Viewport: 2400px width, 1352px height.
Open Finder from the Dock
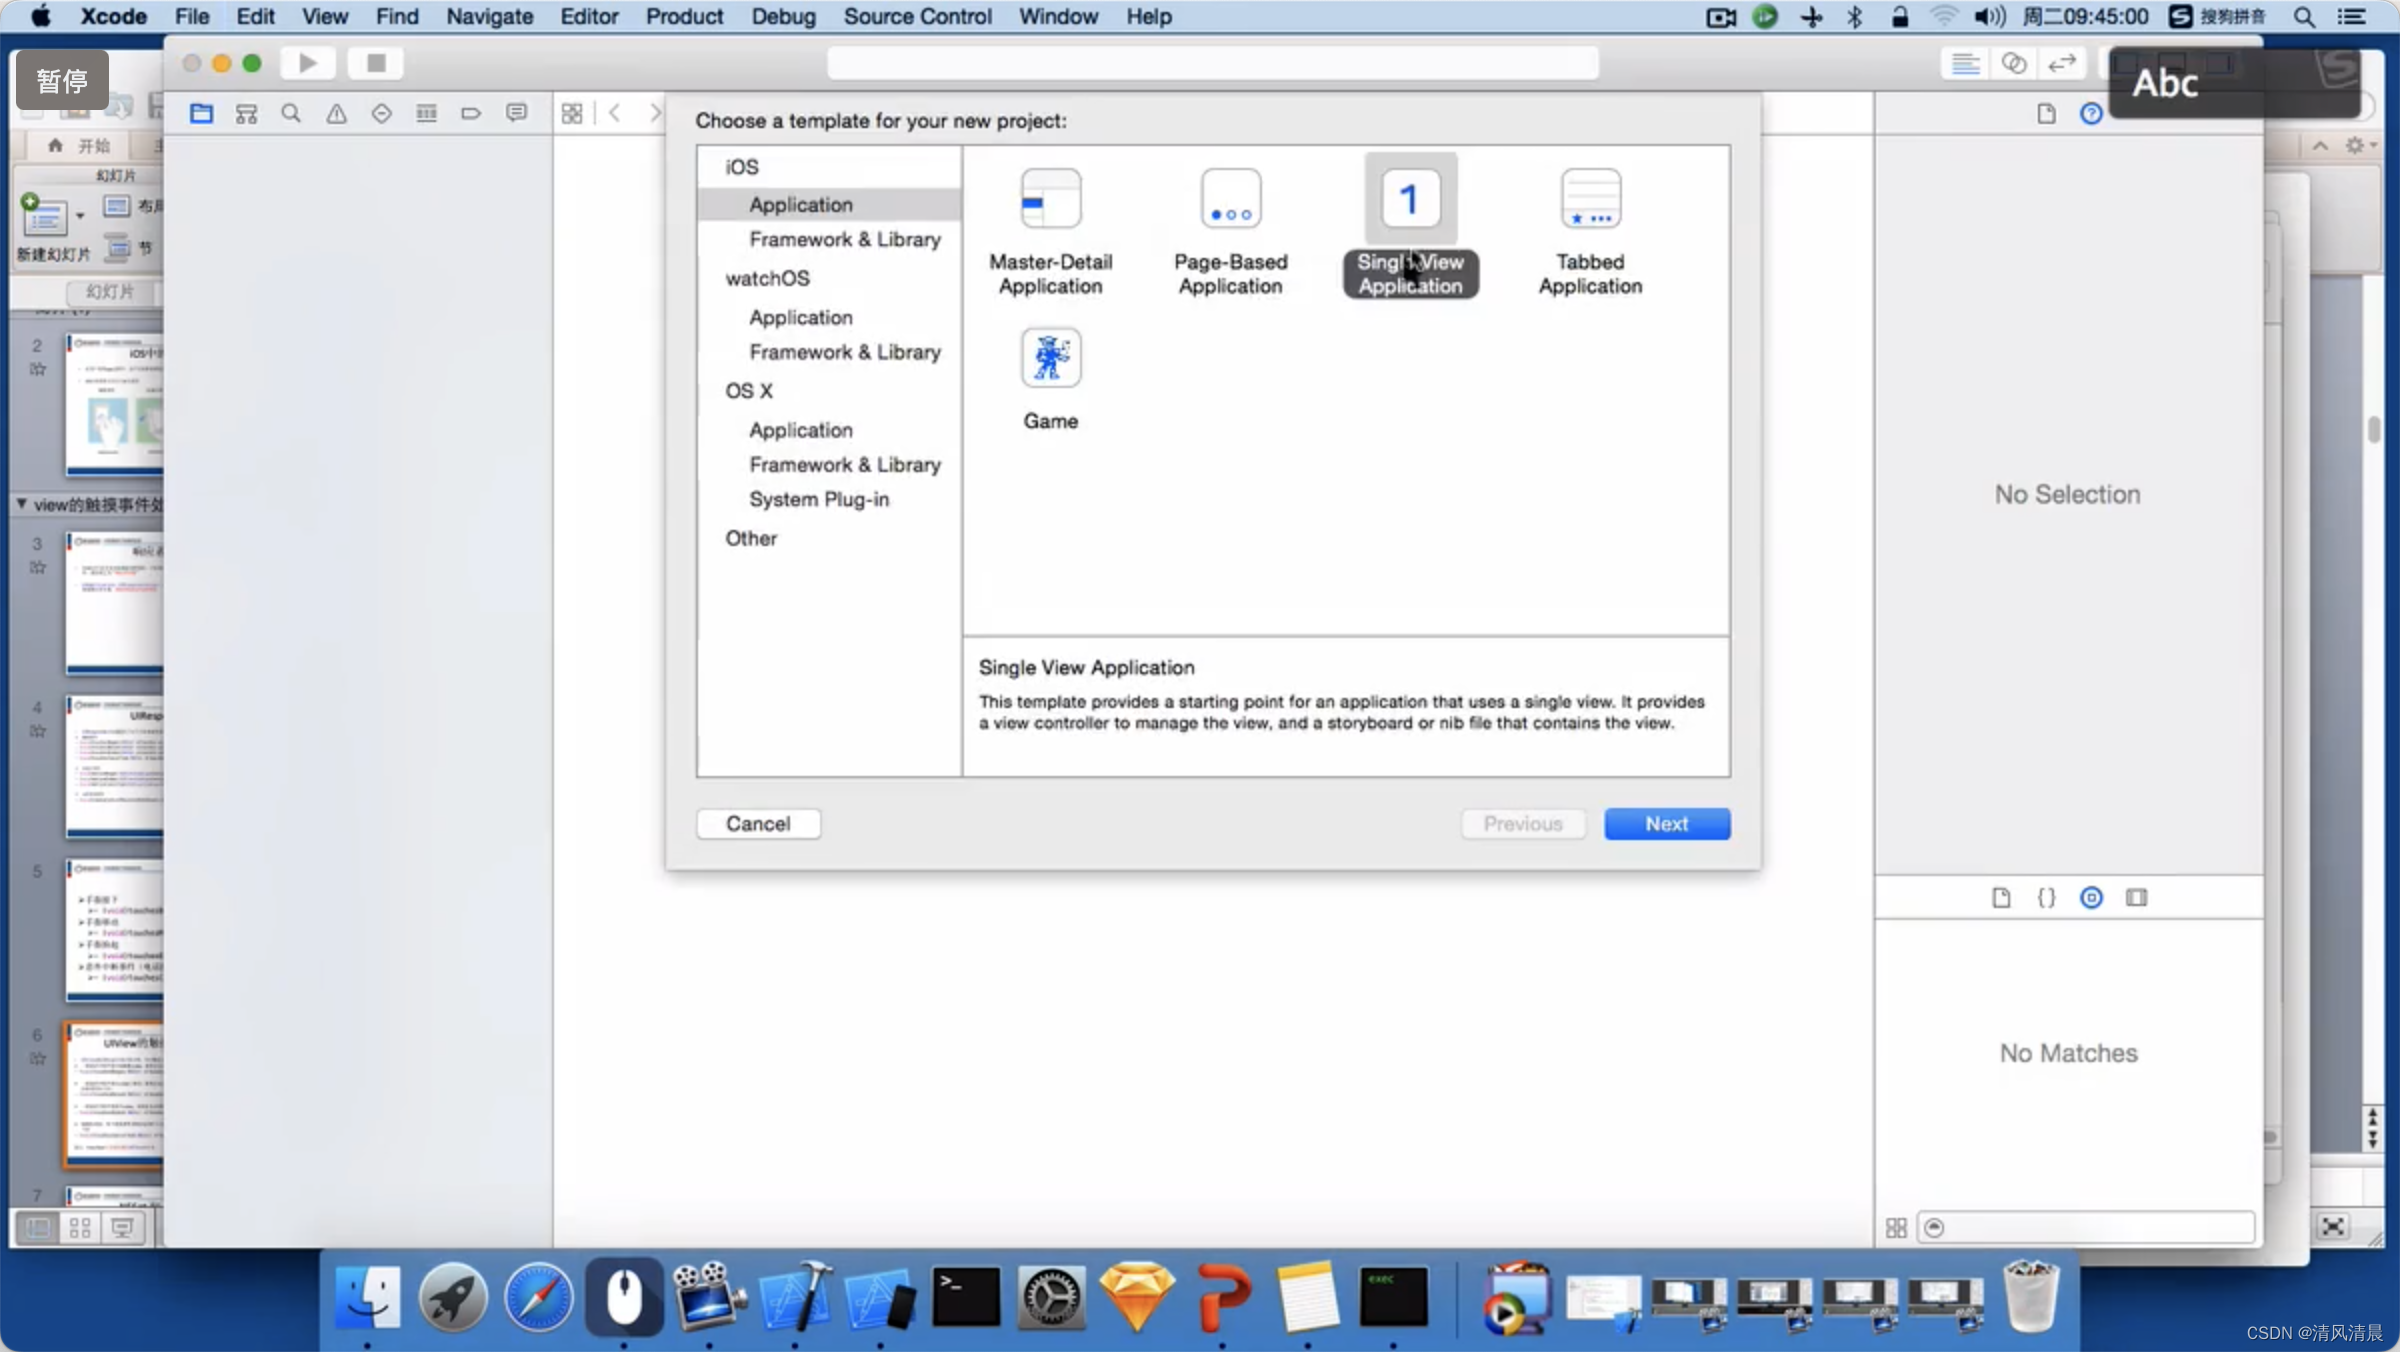367,1298
